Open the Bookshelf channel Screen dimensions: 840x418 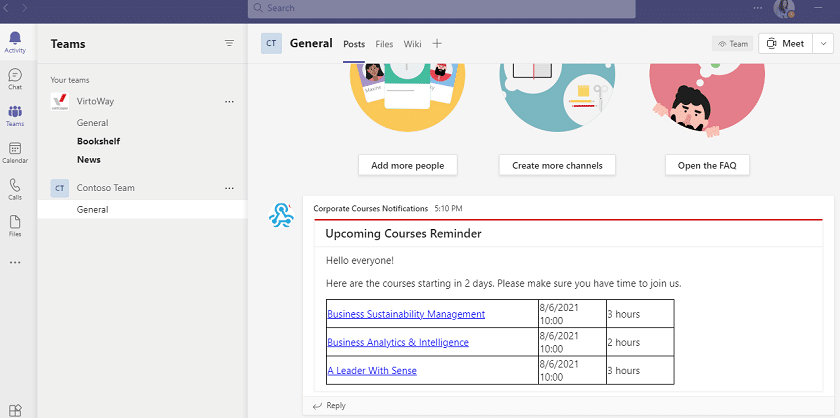click(99, 141)
